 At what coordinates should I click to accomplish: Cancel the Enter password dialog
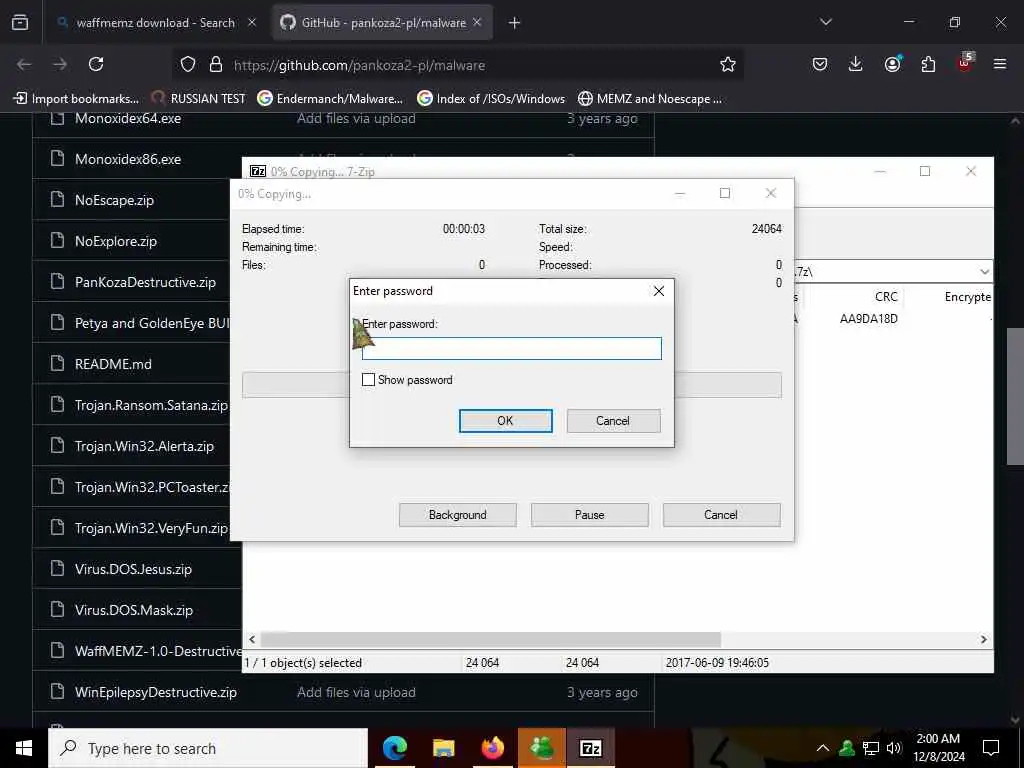613,421
